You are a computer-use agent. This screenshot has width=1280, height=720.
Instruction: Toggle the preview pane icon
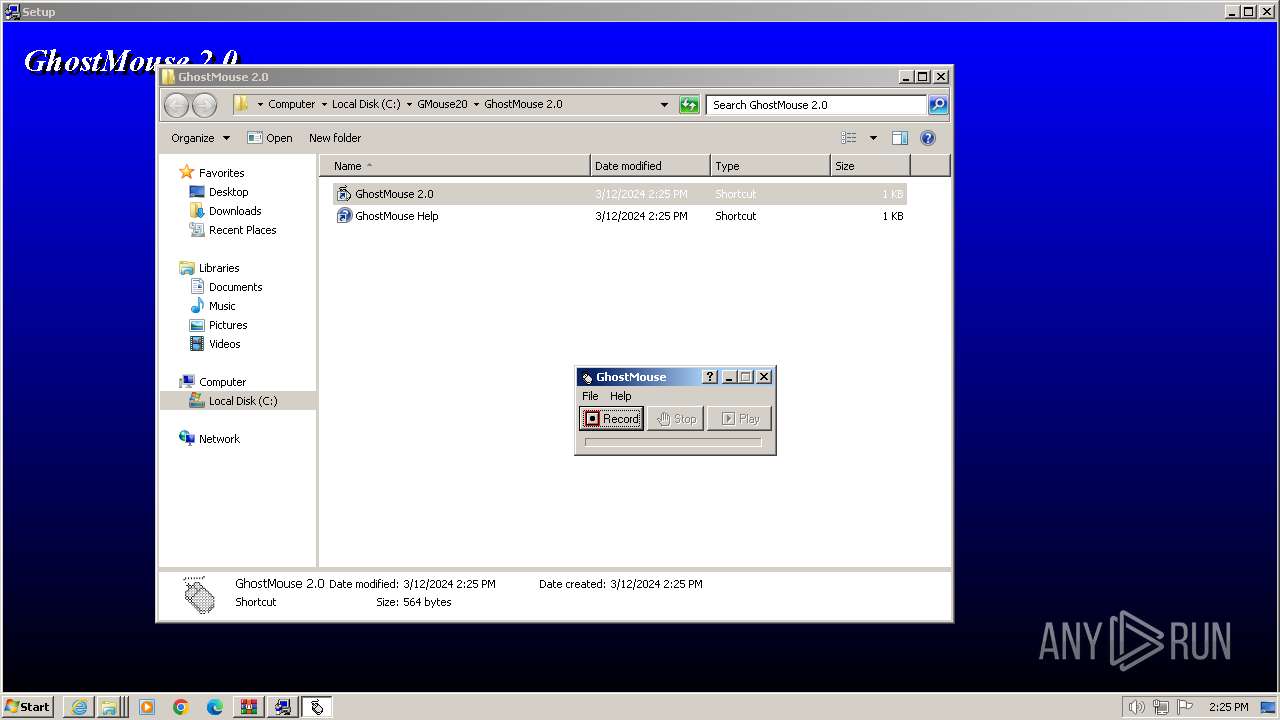click(x=900, y=138)
